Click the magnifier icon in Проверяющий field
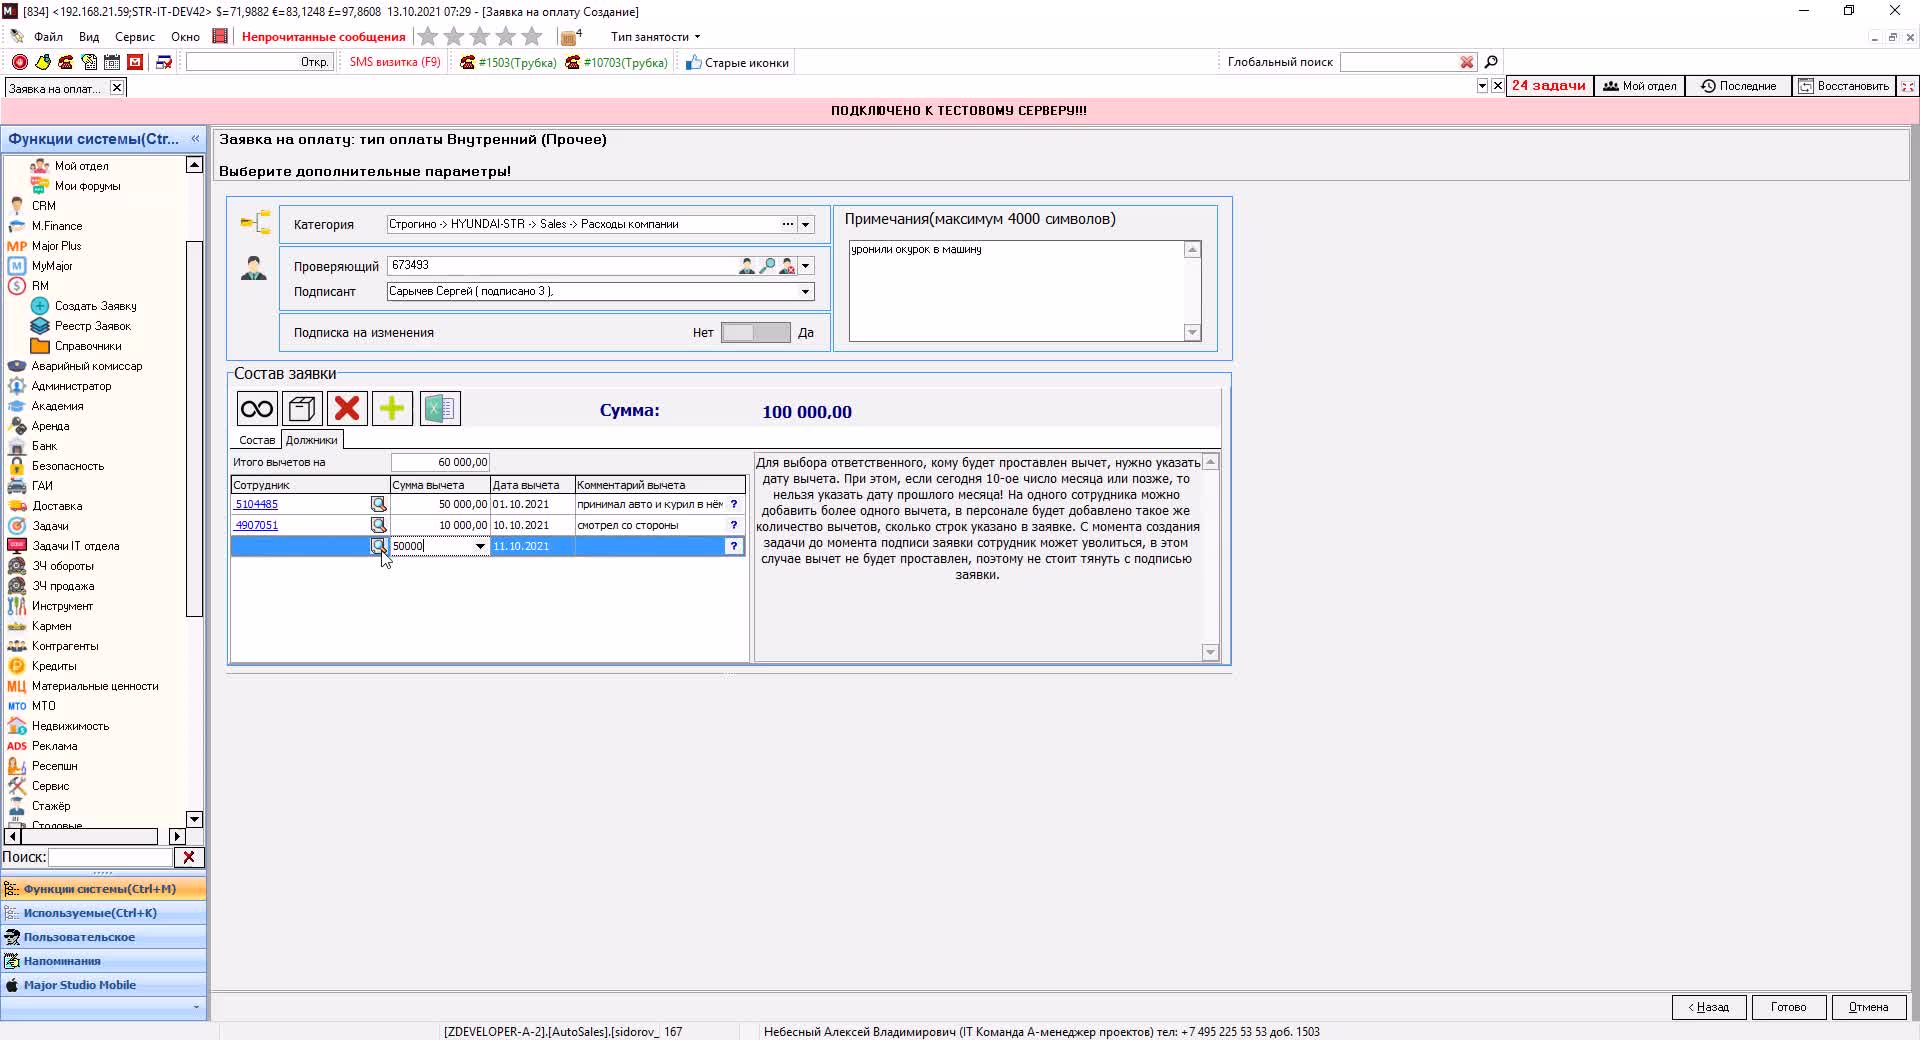 tap(767, 266)
